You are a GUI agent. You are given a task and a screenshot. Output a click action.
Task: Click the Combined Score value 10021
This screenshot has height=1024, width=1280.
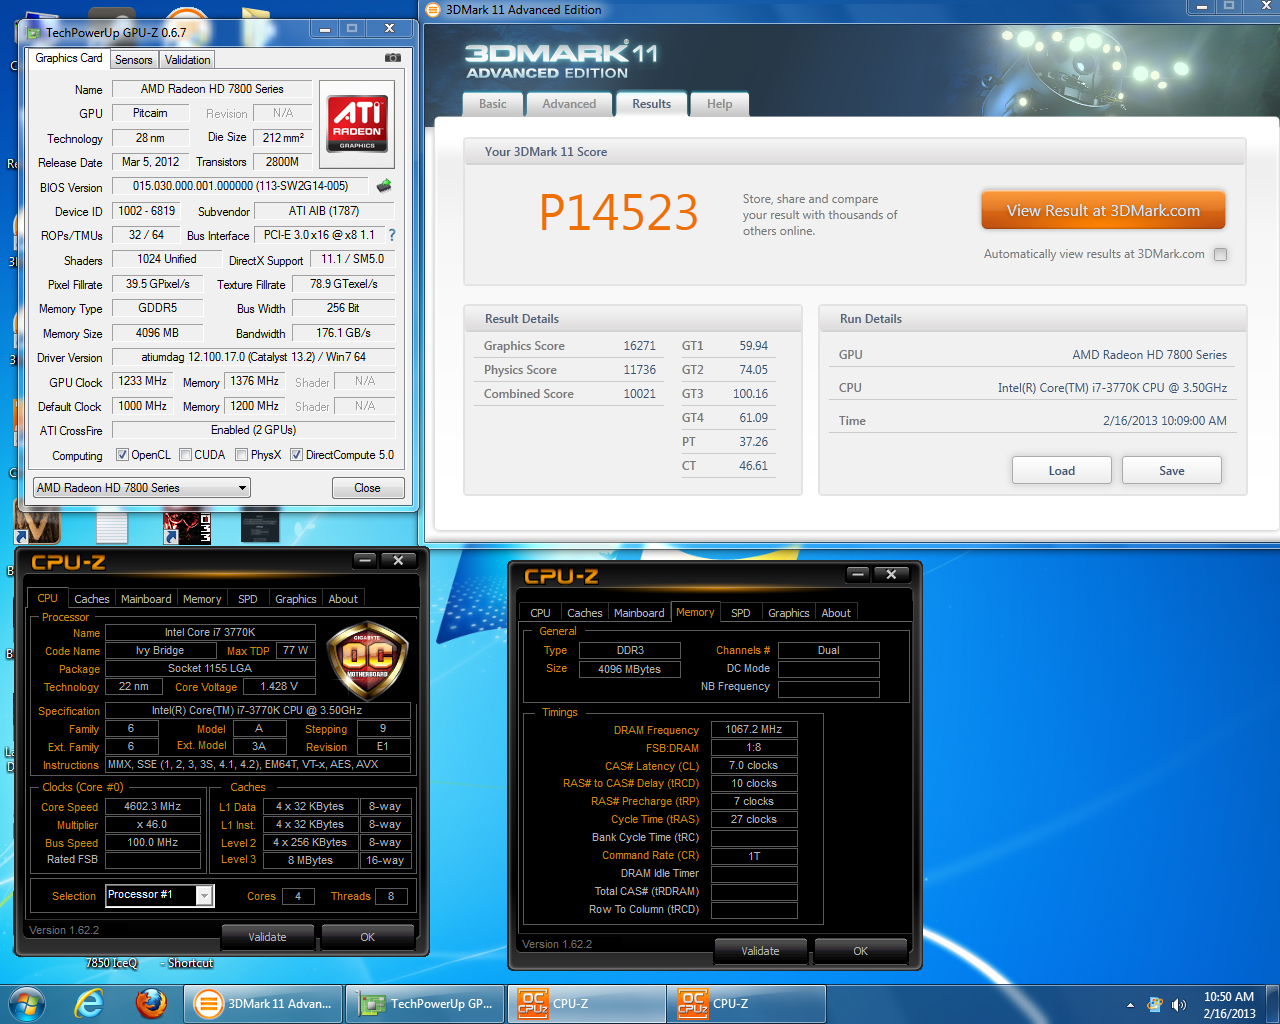pos(639,394)
